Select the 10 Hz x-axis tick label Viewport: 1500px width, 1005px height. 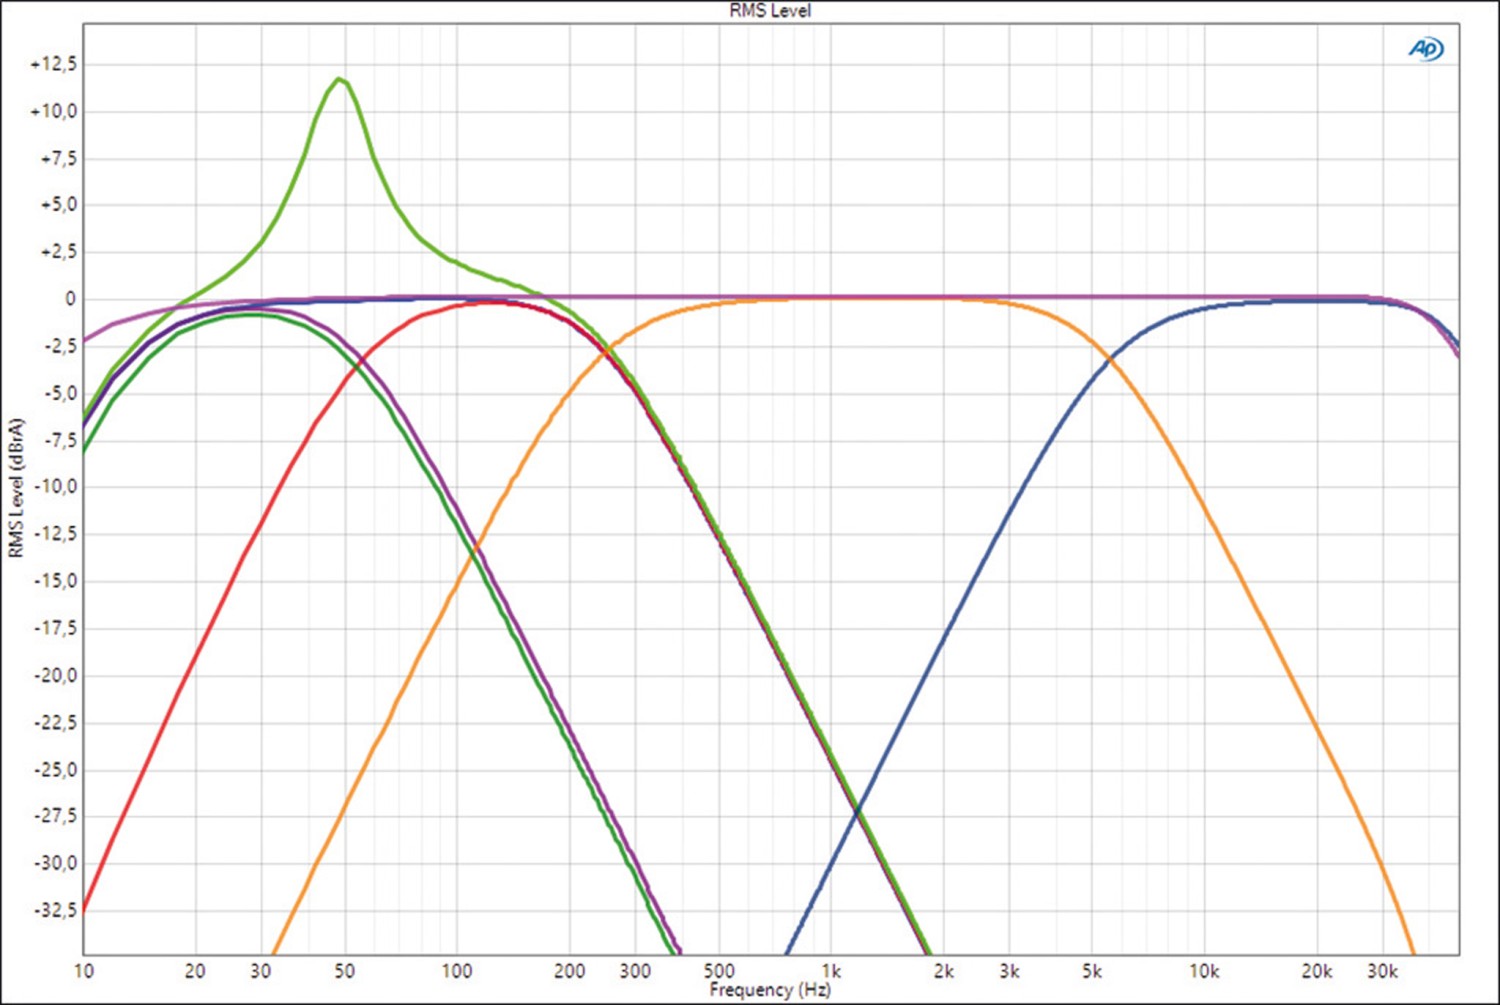pyautogui.click(x=83, y=971)
